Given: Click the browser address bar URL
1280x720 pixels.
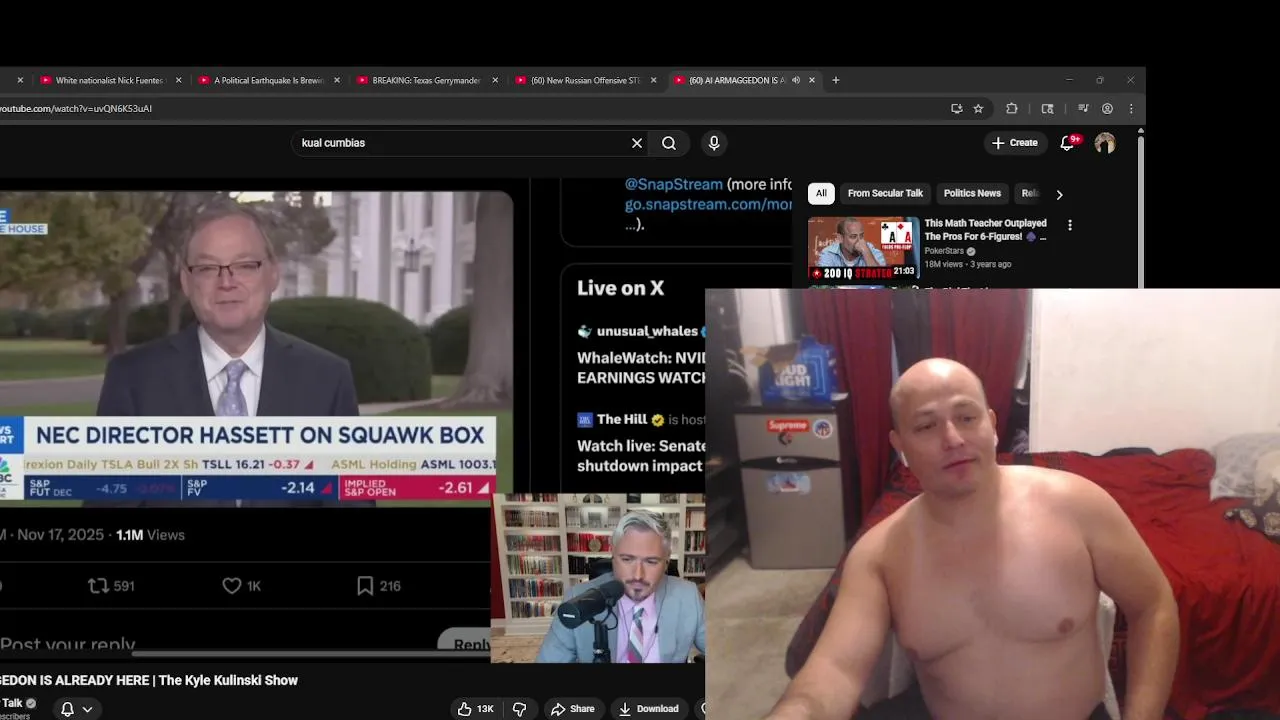Looking at the screenshot, I should coord(76,108).
